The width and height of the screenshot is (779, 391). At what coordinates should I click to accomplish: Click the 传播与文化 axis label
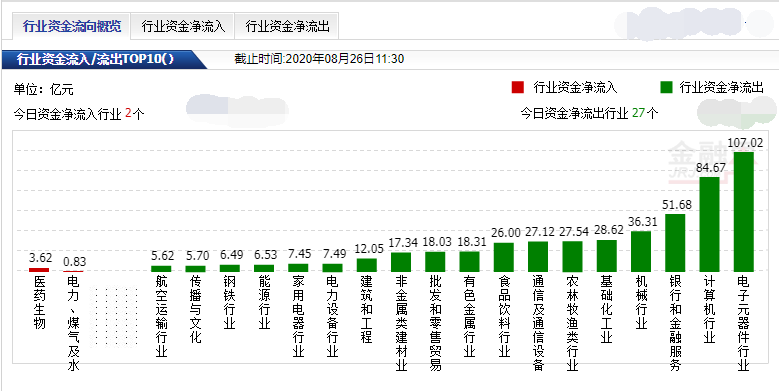(x=195, y=310)
